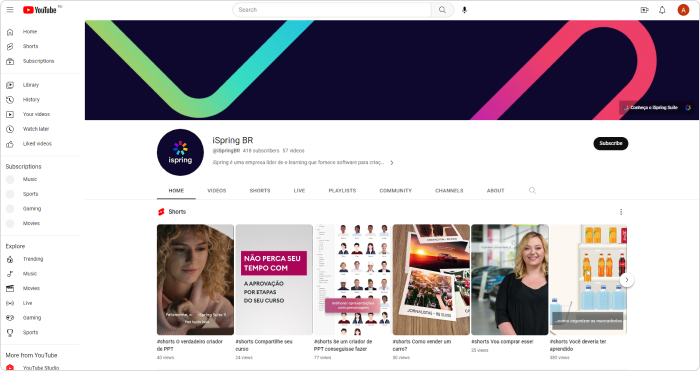Open the Playlists tab
The height and width of the screenshot is (371, 700).
coord(342,191)
